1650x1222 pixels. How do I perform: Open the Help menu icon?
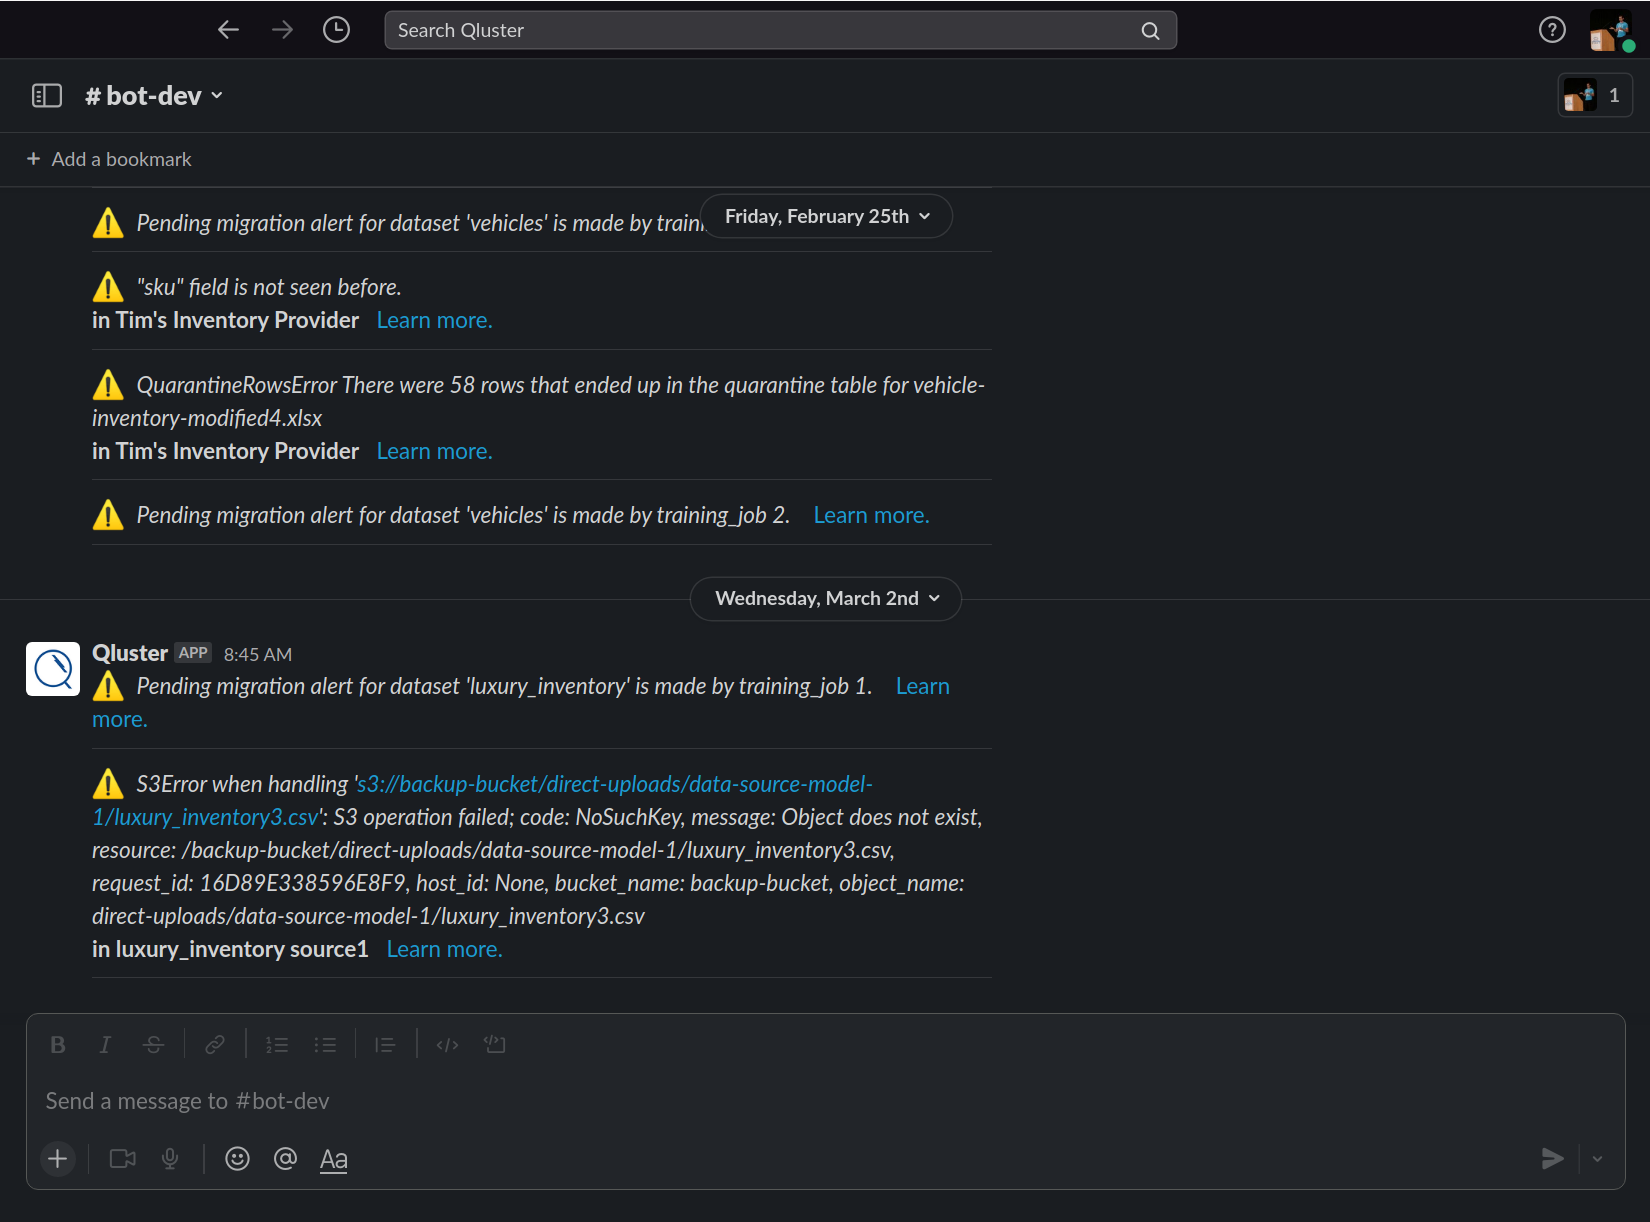(x=1551, y=30)
